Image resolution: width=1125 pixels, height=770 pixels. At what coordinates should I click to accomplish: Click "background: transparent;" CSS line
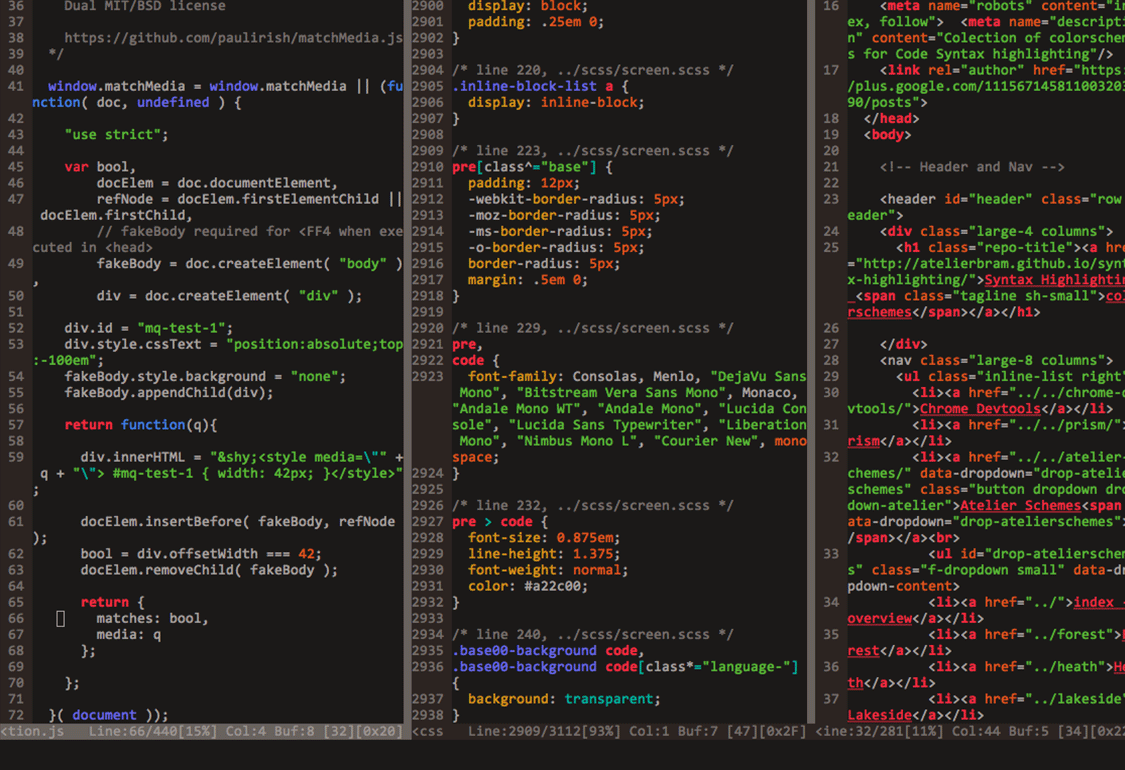coord(564,699)
